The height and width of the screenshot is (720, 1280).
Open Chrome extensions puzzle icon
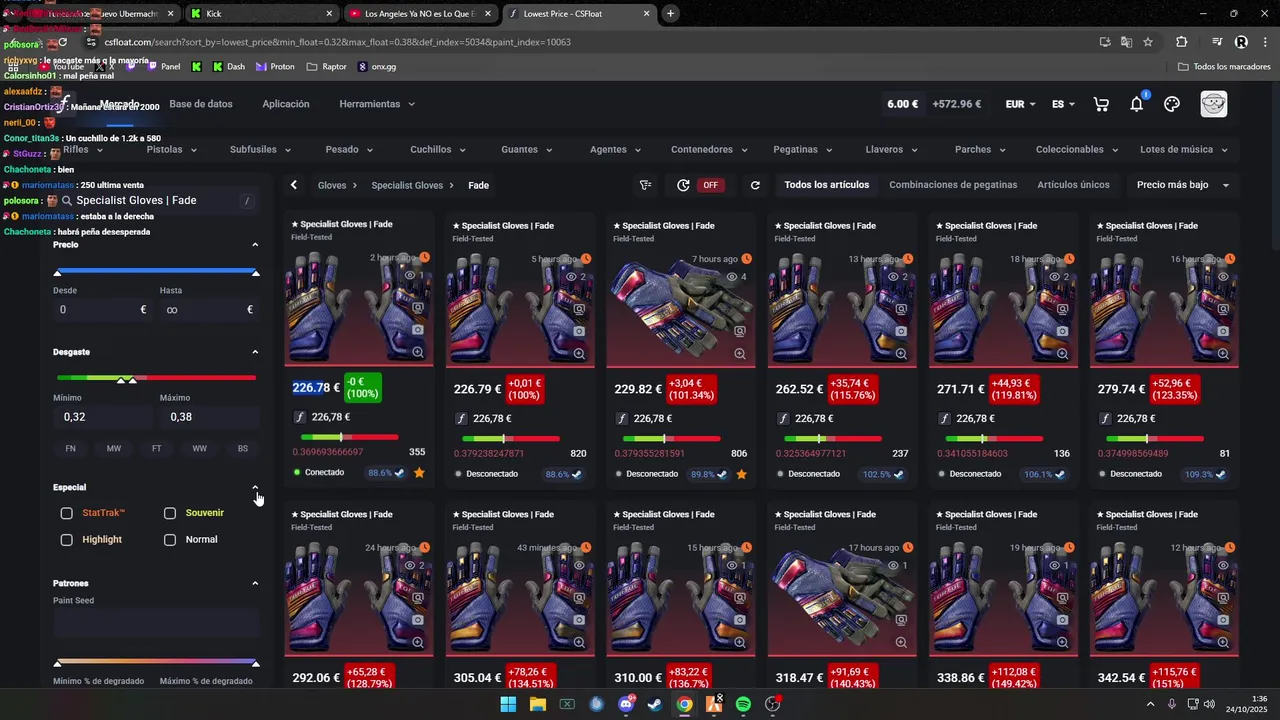[x=1182, y=42]
